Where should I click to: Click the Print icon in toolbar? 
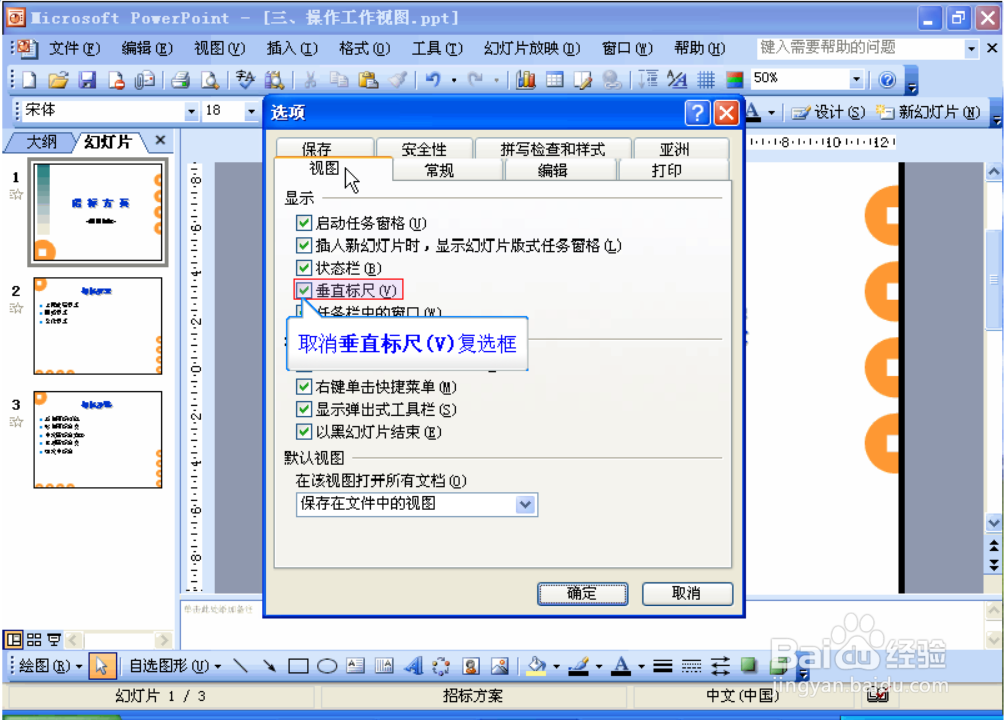click(181, 80)
